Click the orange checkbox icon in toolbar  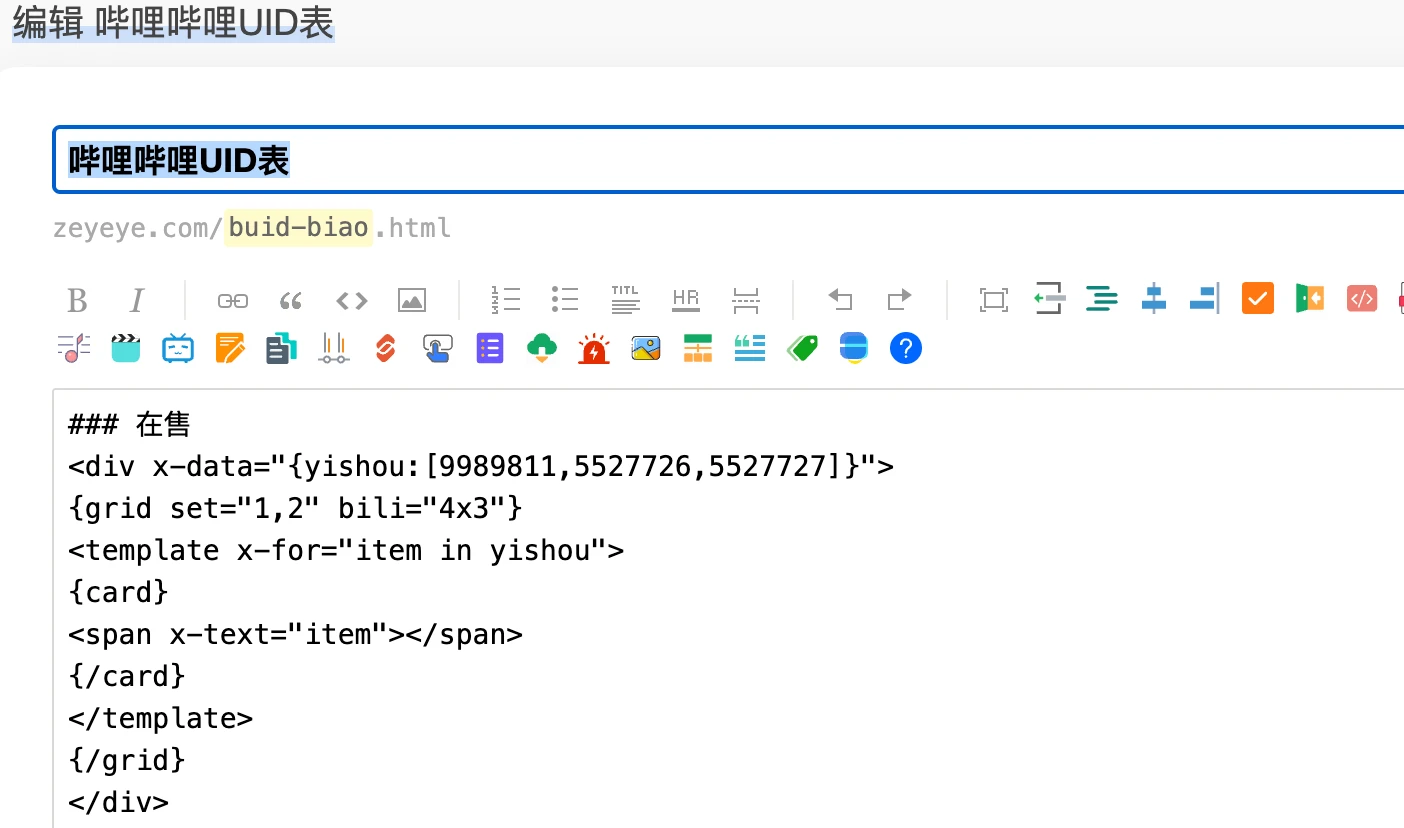1257,298
